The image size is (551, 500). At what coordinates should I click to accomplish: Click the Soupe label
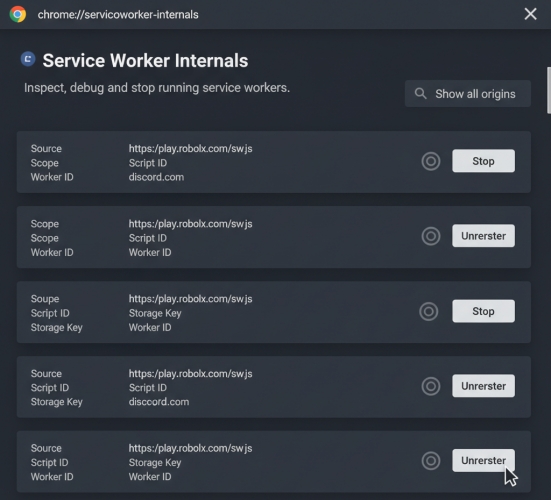coord(45,299)
